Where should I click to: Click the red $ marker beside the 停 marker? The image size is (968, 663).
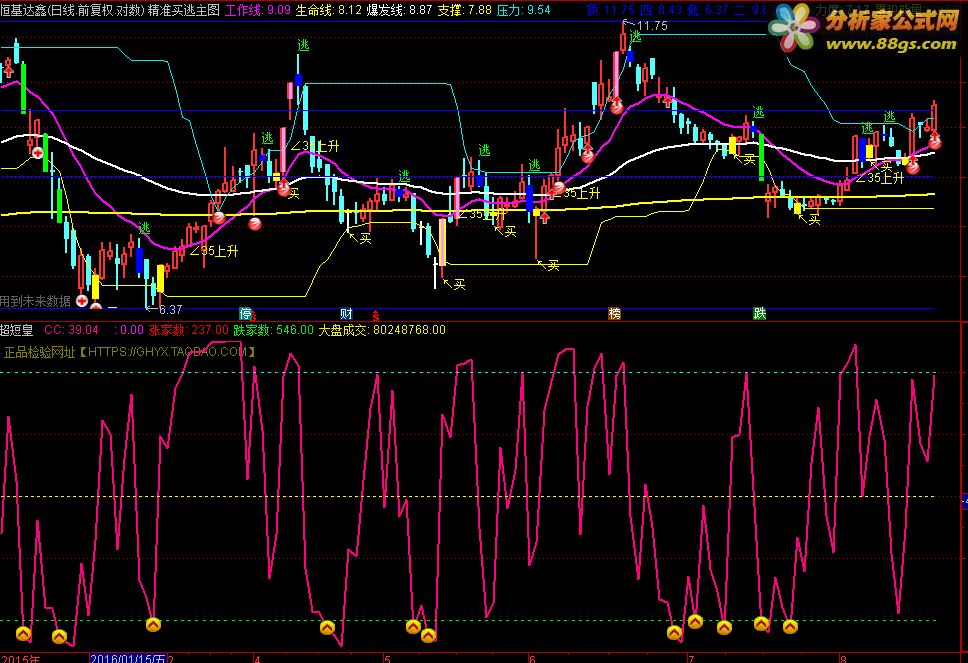tap(254, 316)
